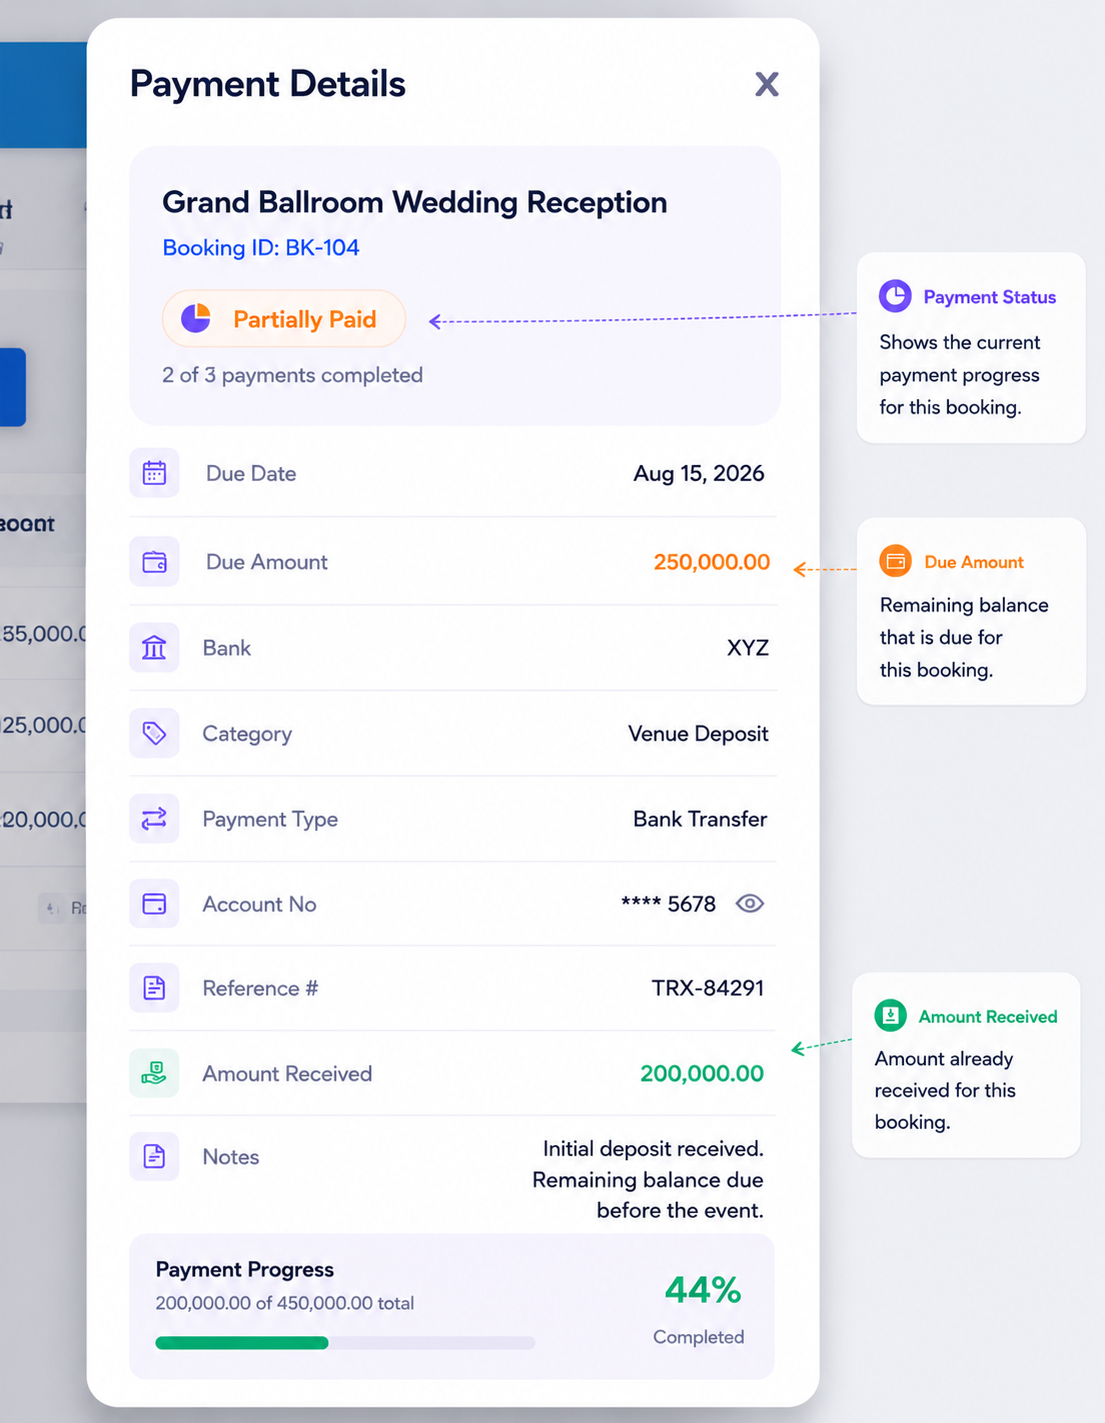Click the 200,000.00 amount received value
Image resolution: width=1105 pixels, height=1423 pixels.
pos(702,1073)
